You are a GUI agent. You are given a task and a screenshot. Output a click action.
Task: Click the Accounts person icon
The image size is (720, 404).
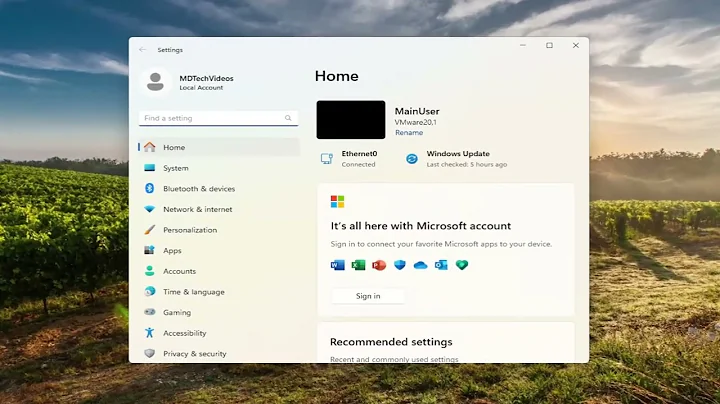150,271
